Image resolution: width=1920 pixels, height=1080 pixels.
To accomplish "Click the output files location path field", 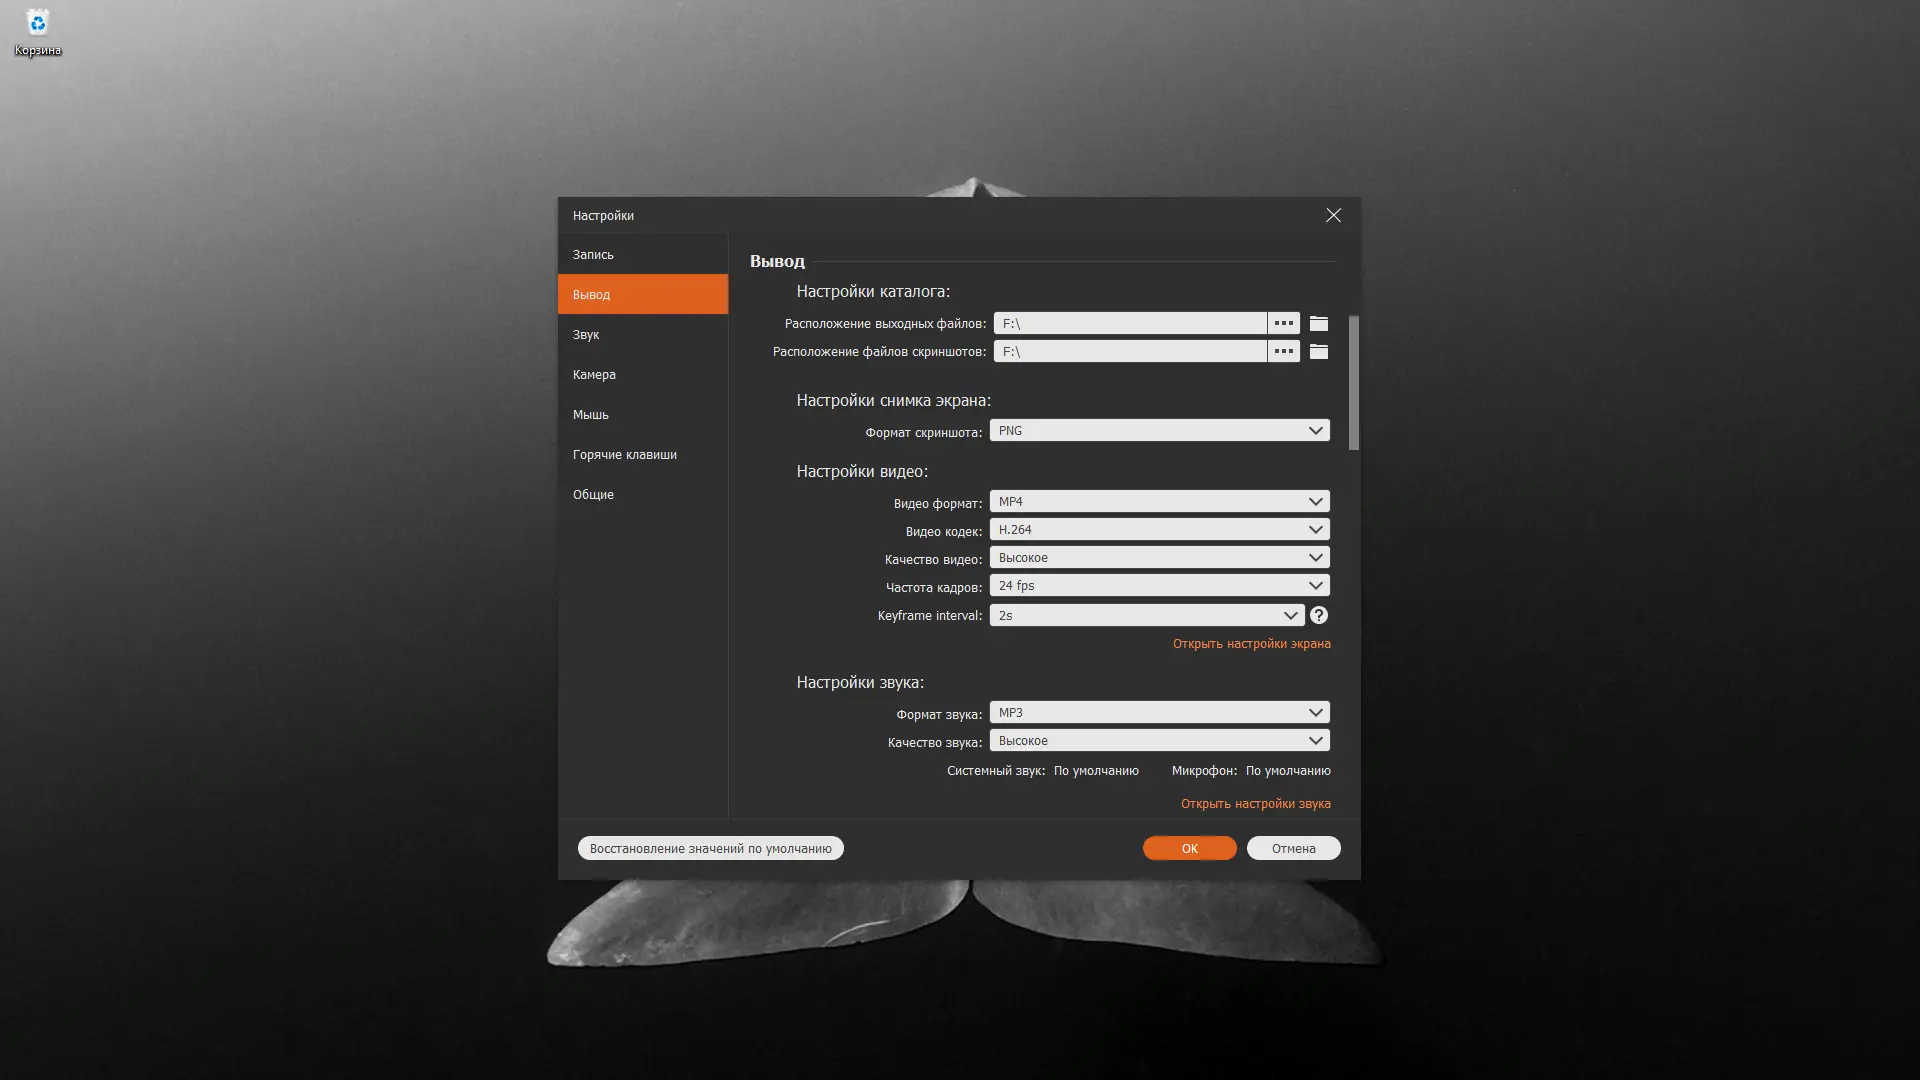I will (x=1130, y=323).
